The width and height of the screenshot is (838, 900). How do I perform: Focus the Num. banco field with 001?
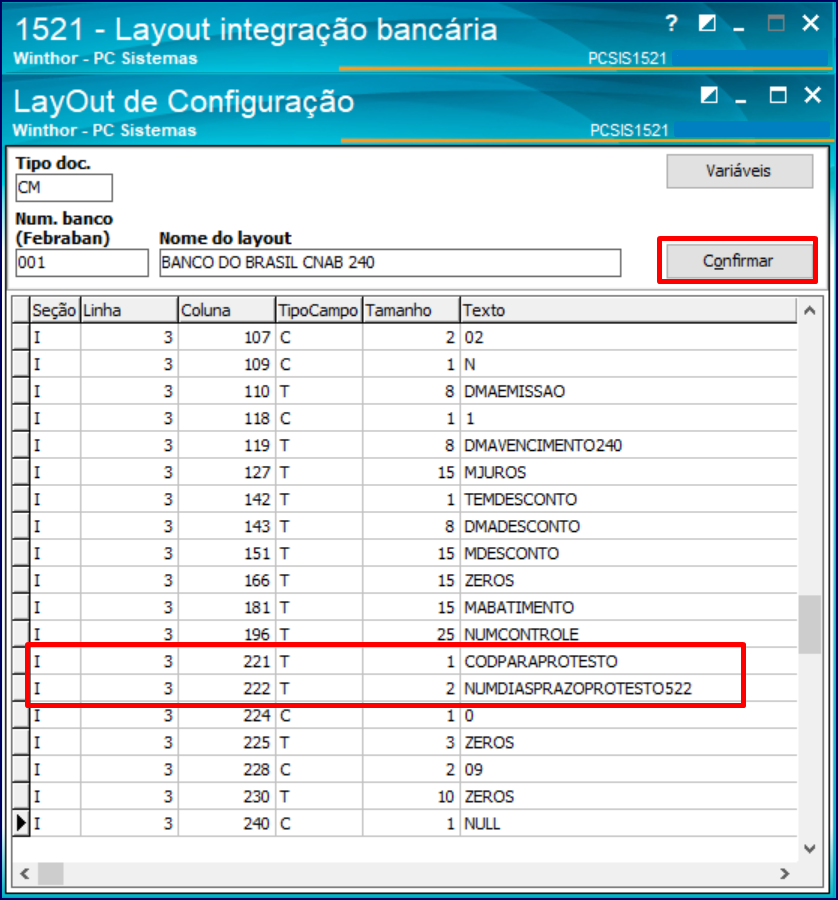82,263
